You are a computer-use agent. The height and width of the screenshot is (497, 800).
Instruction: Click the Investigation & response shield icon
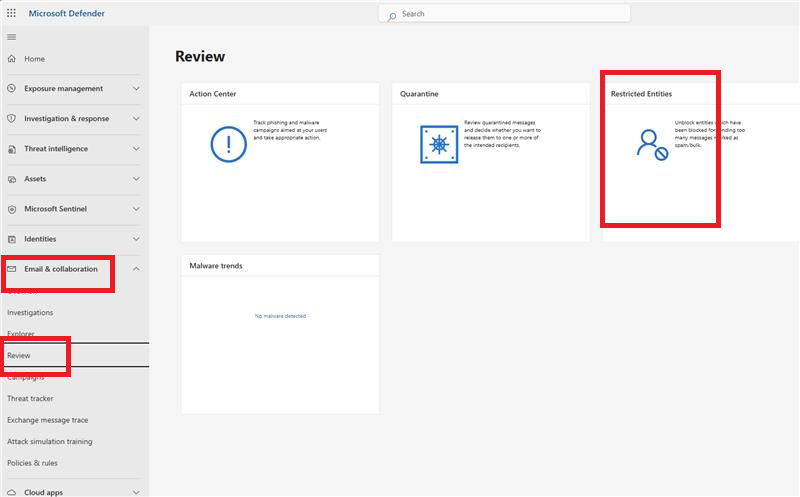tap(12, 118)
